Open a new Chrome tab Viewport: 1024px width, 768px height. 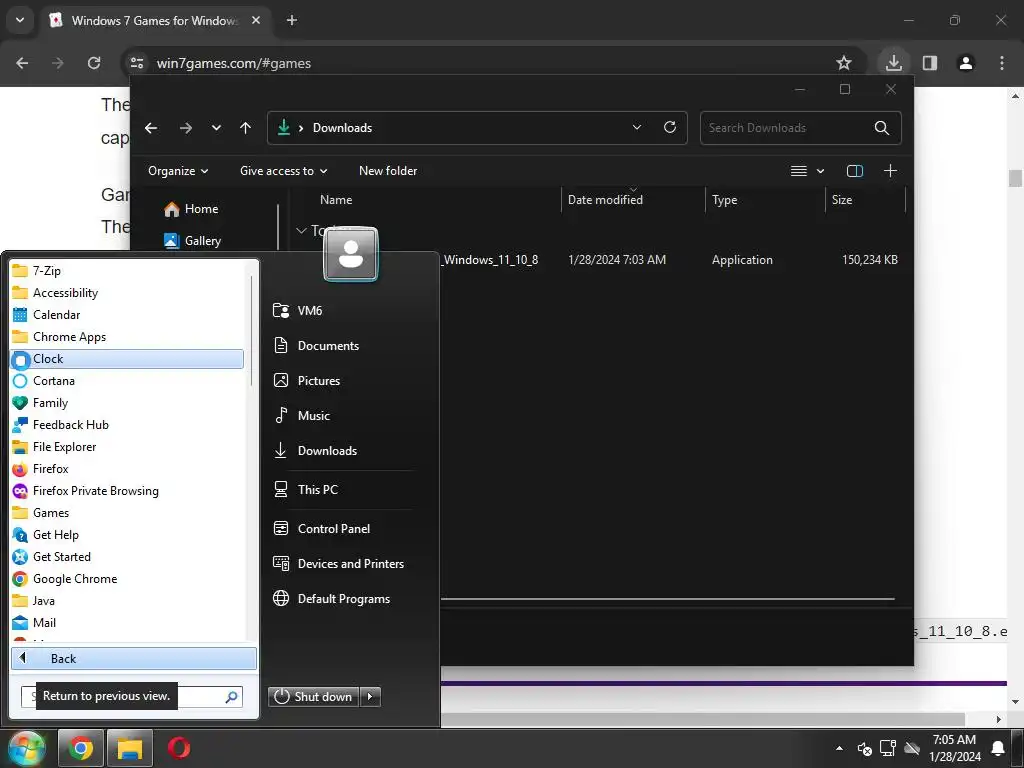292,20
